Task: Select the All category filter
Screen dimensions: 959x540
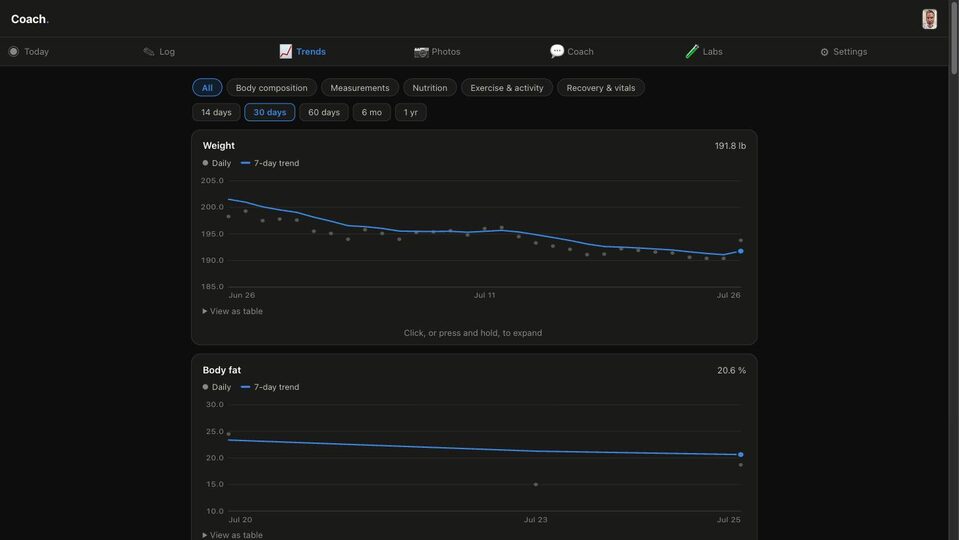Action: pos(207,87)
